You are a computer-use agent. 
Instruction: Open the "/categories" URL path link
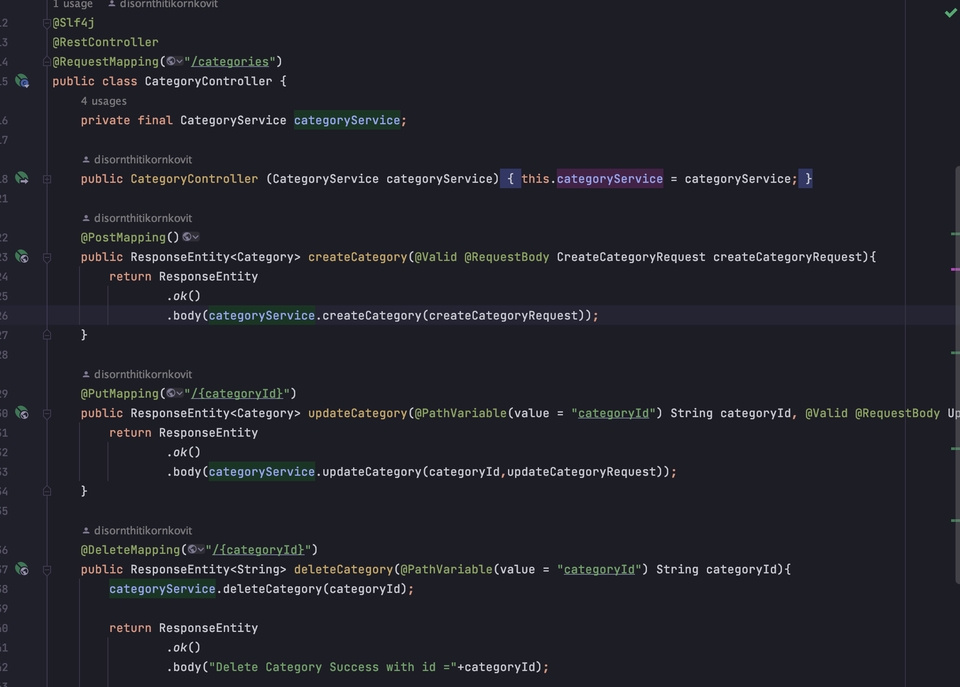pyautogui.click(x=230, y=61)
